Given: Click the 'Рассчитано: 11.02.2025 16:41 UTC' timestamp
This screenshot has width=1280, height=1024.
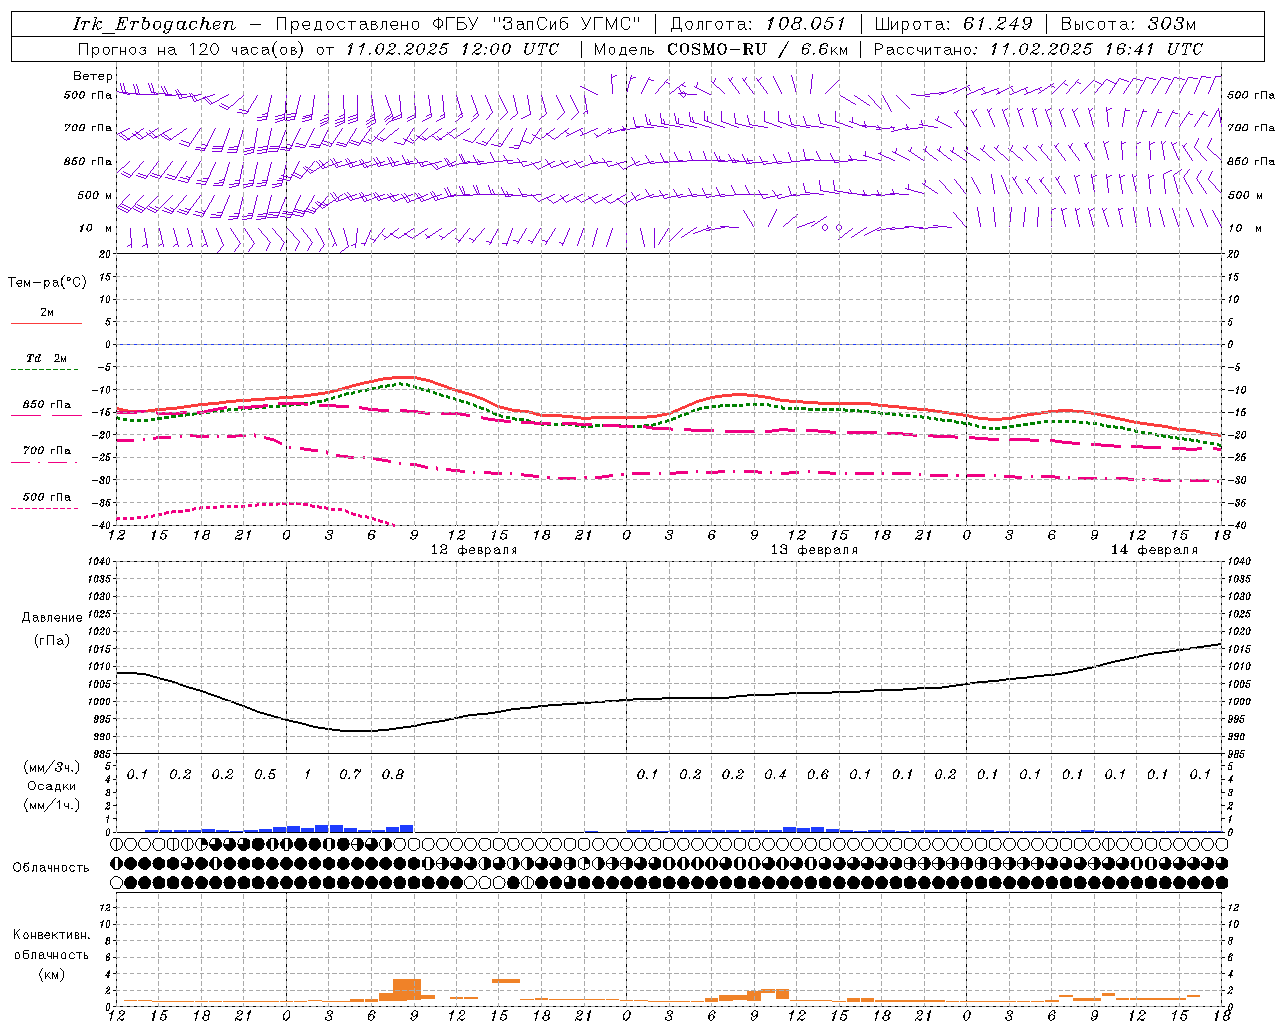Looking at the screenshot, I should pyautogui.click(x=1038, y=49).
